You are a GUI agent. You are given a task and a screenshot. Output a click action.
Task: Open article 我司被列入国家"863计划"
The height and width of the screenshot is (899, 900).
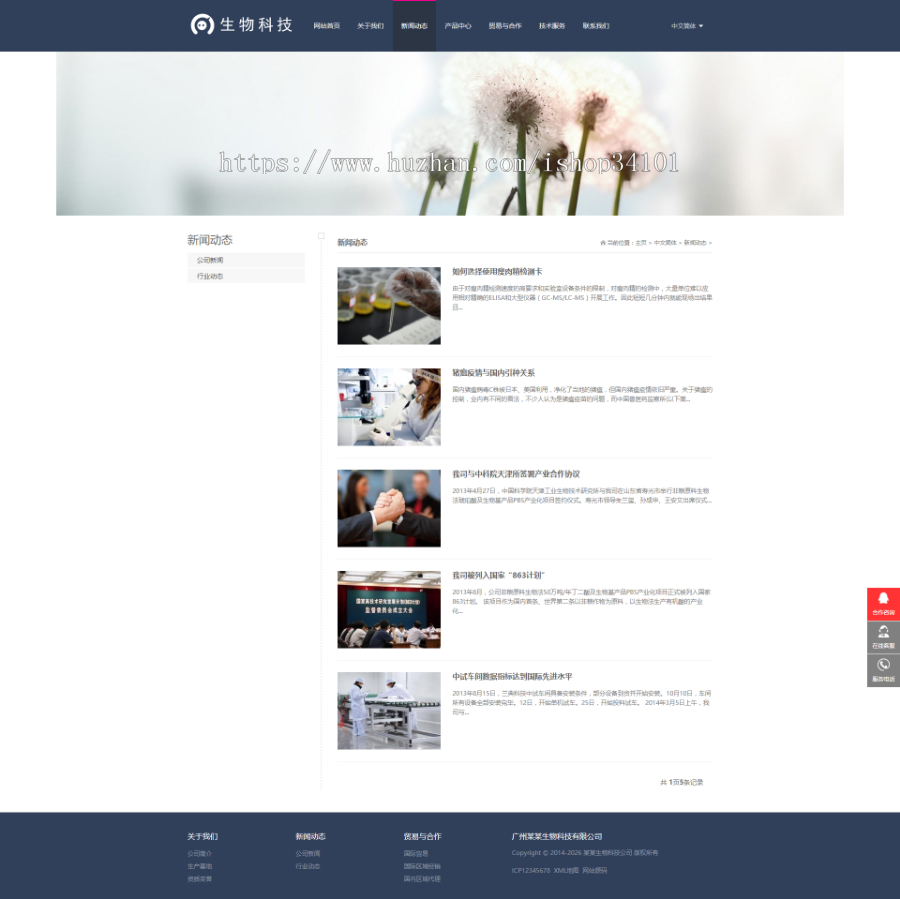498,575
